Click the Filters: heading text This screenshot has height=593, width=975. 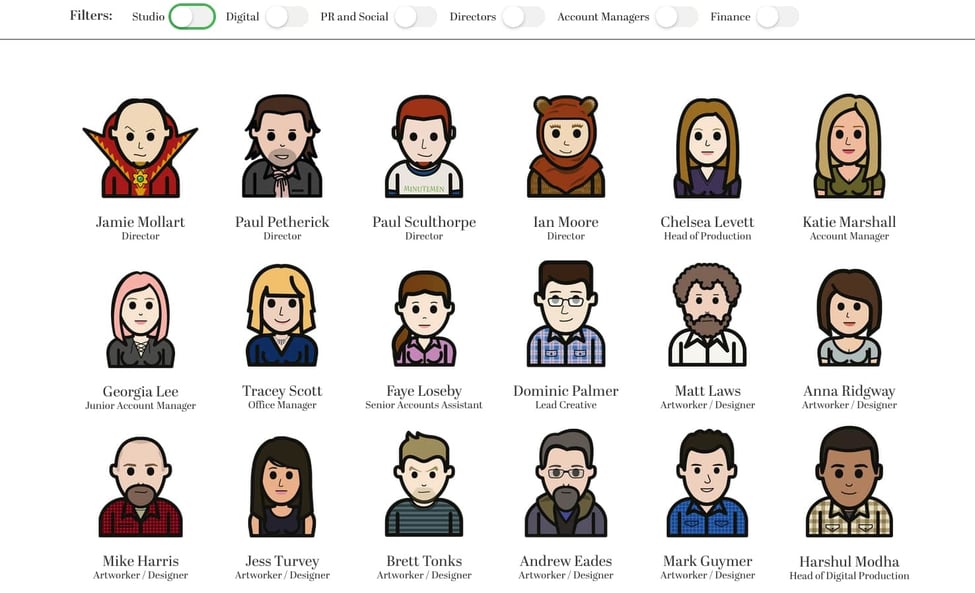tap(91, 16)
